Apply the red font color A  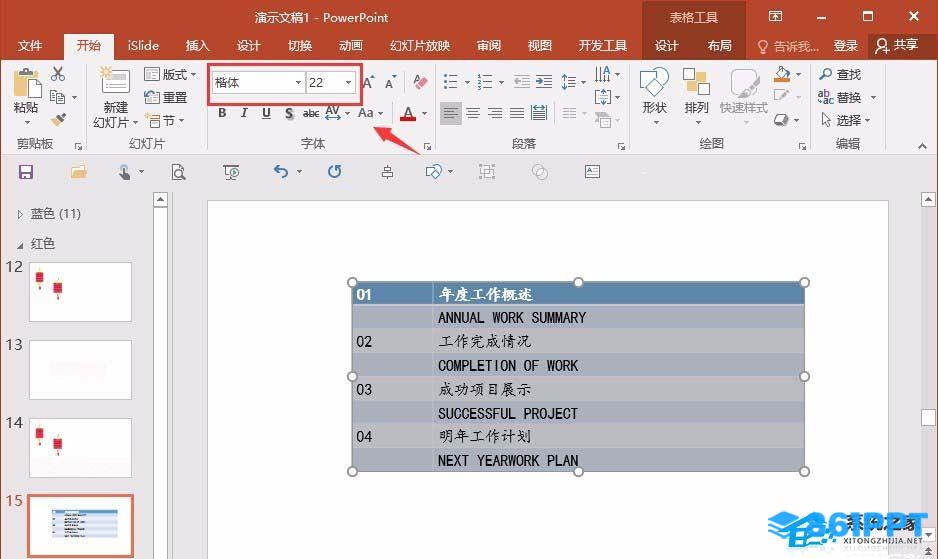(408, 113)
